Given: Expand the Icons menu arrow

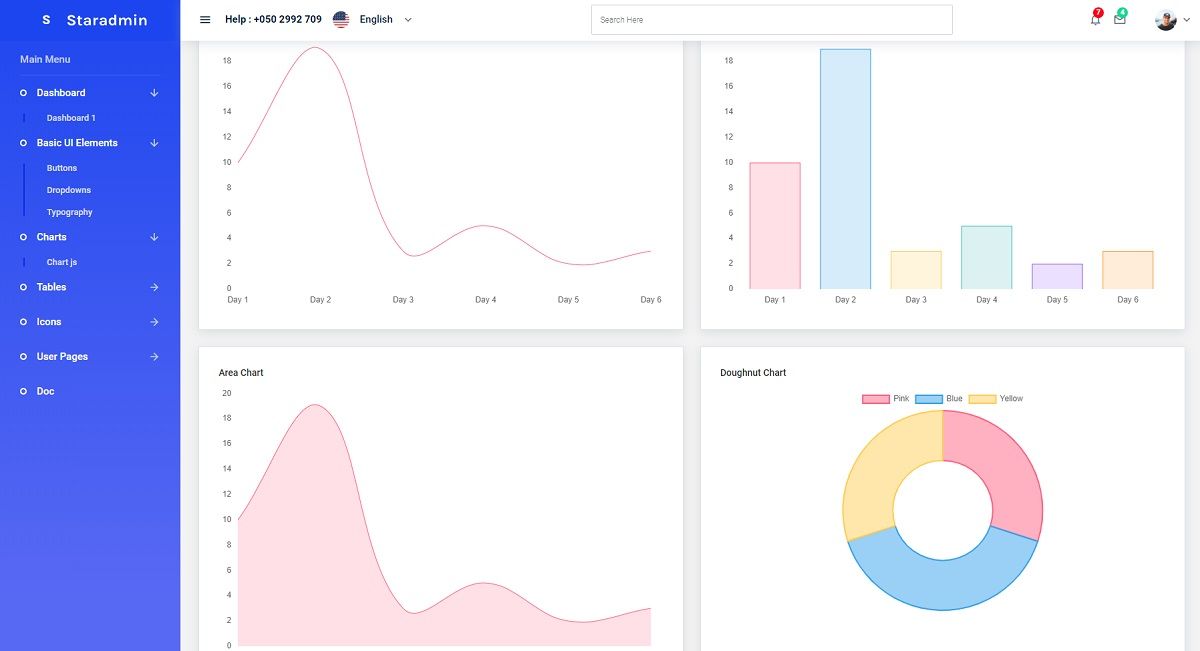Looking at the screenshot, I should click(154, 322).
